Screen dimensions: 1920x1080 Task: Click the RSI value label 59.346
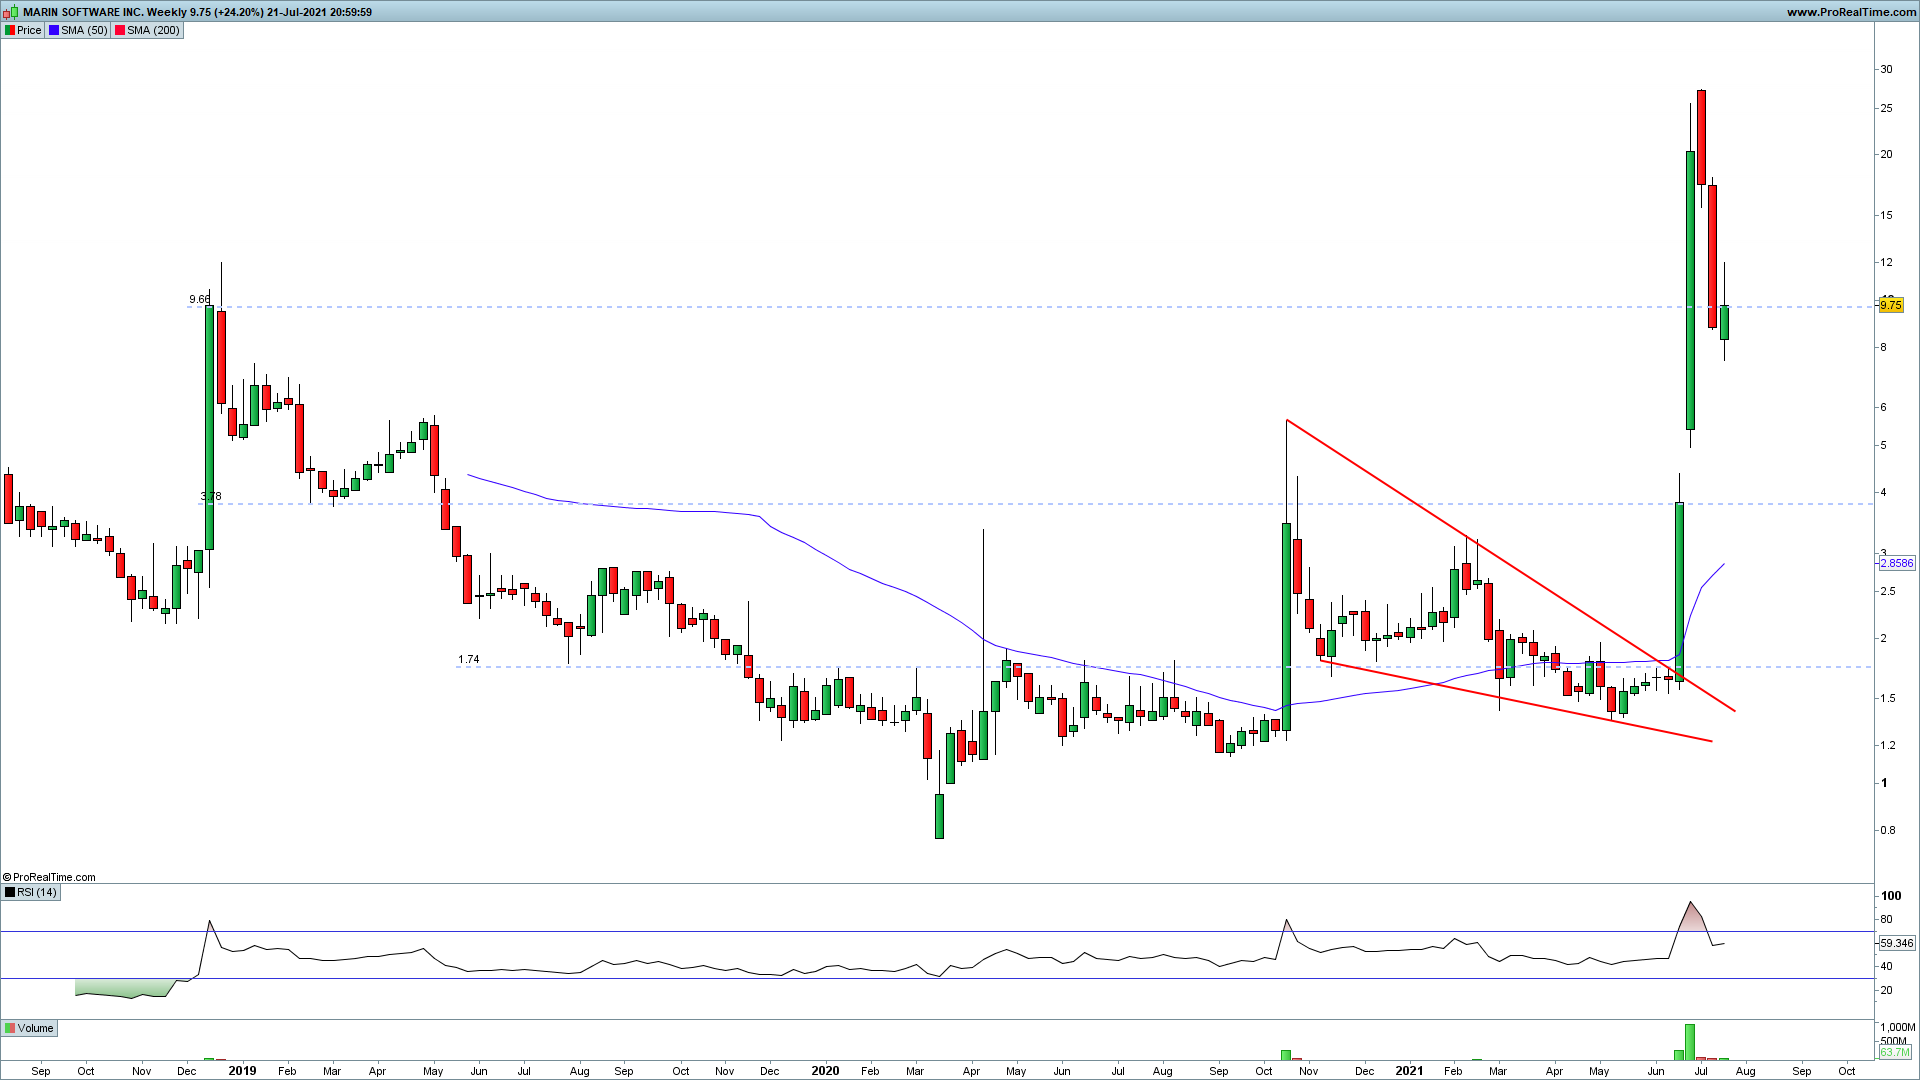click(1896, 943)
